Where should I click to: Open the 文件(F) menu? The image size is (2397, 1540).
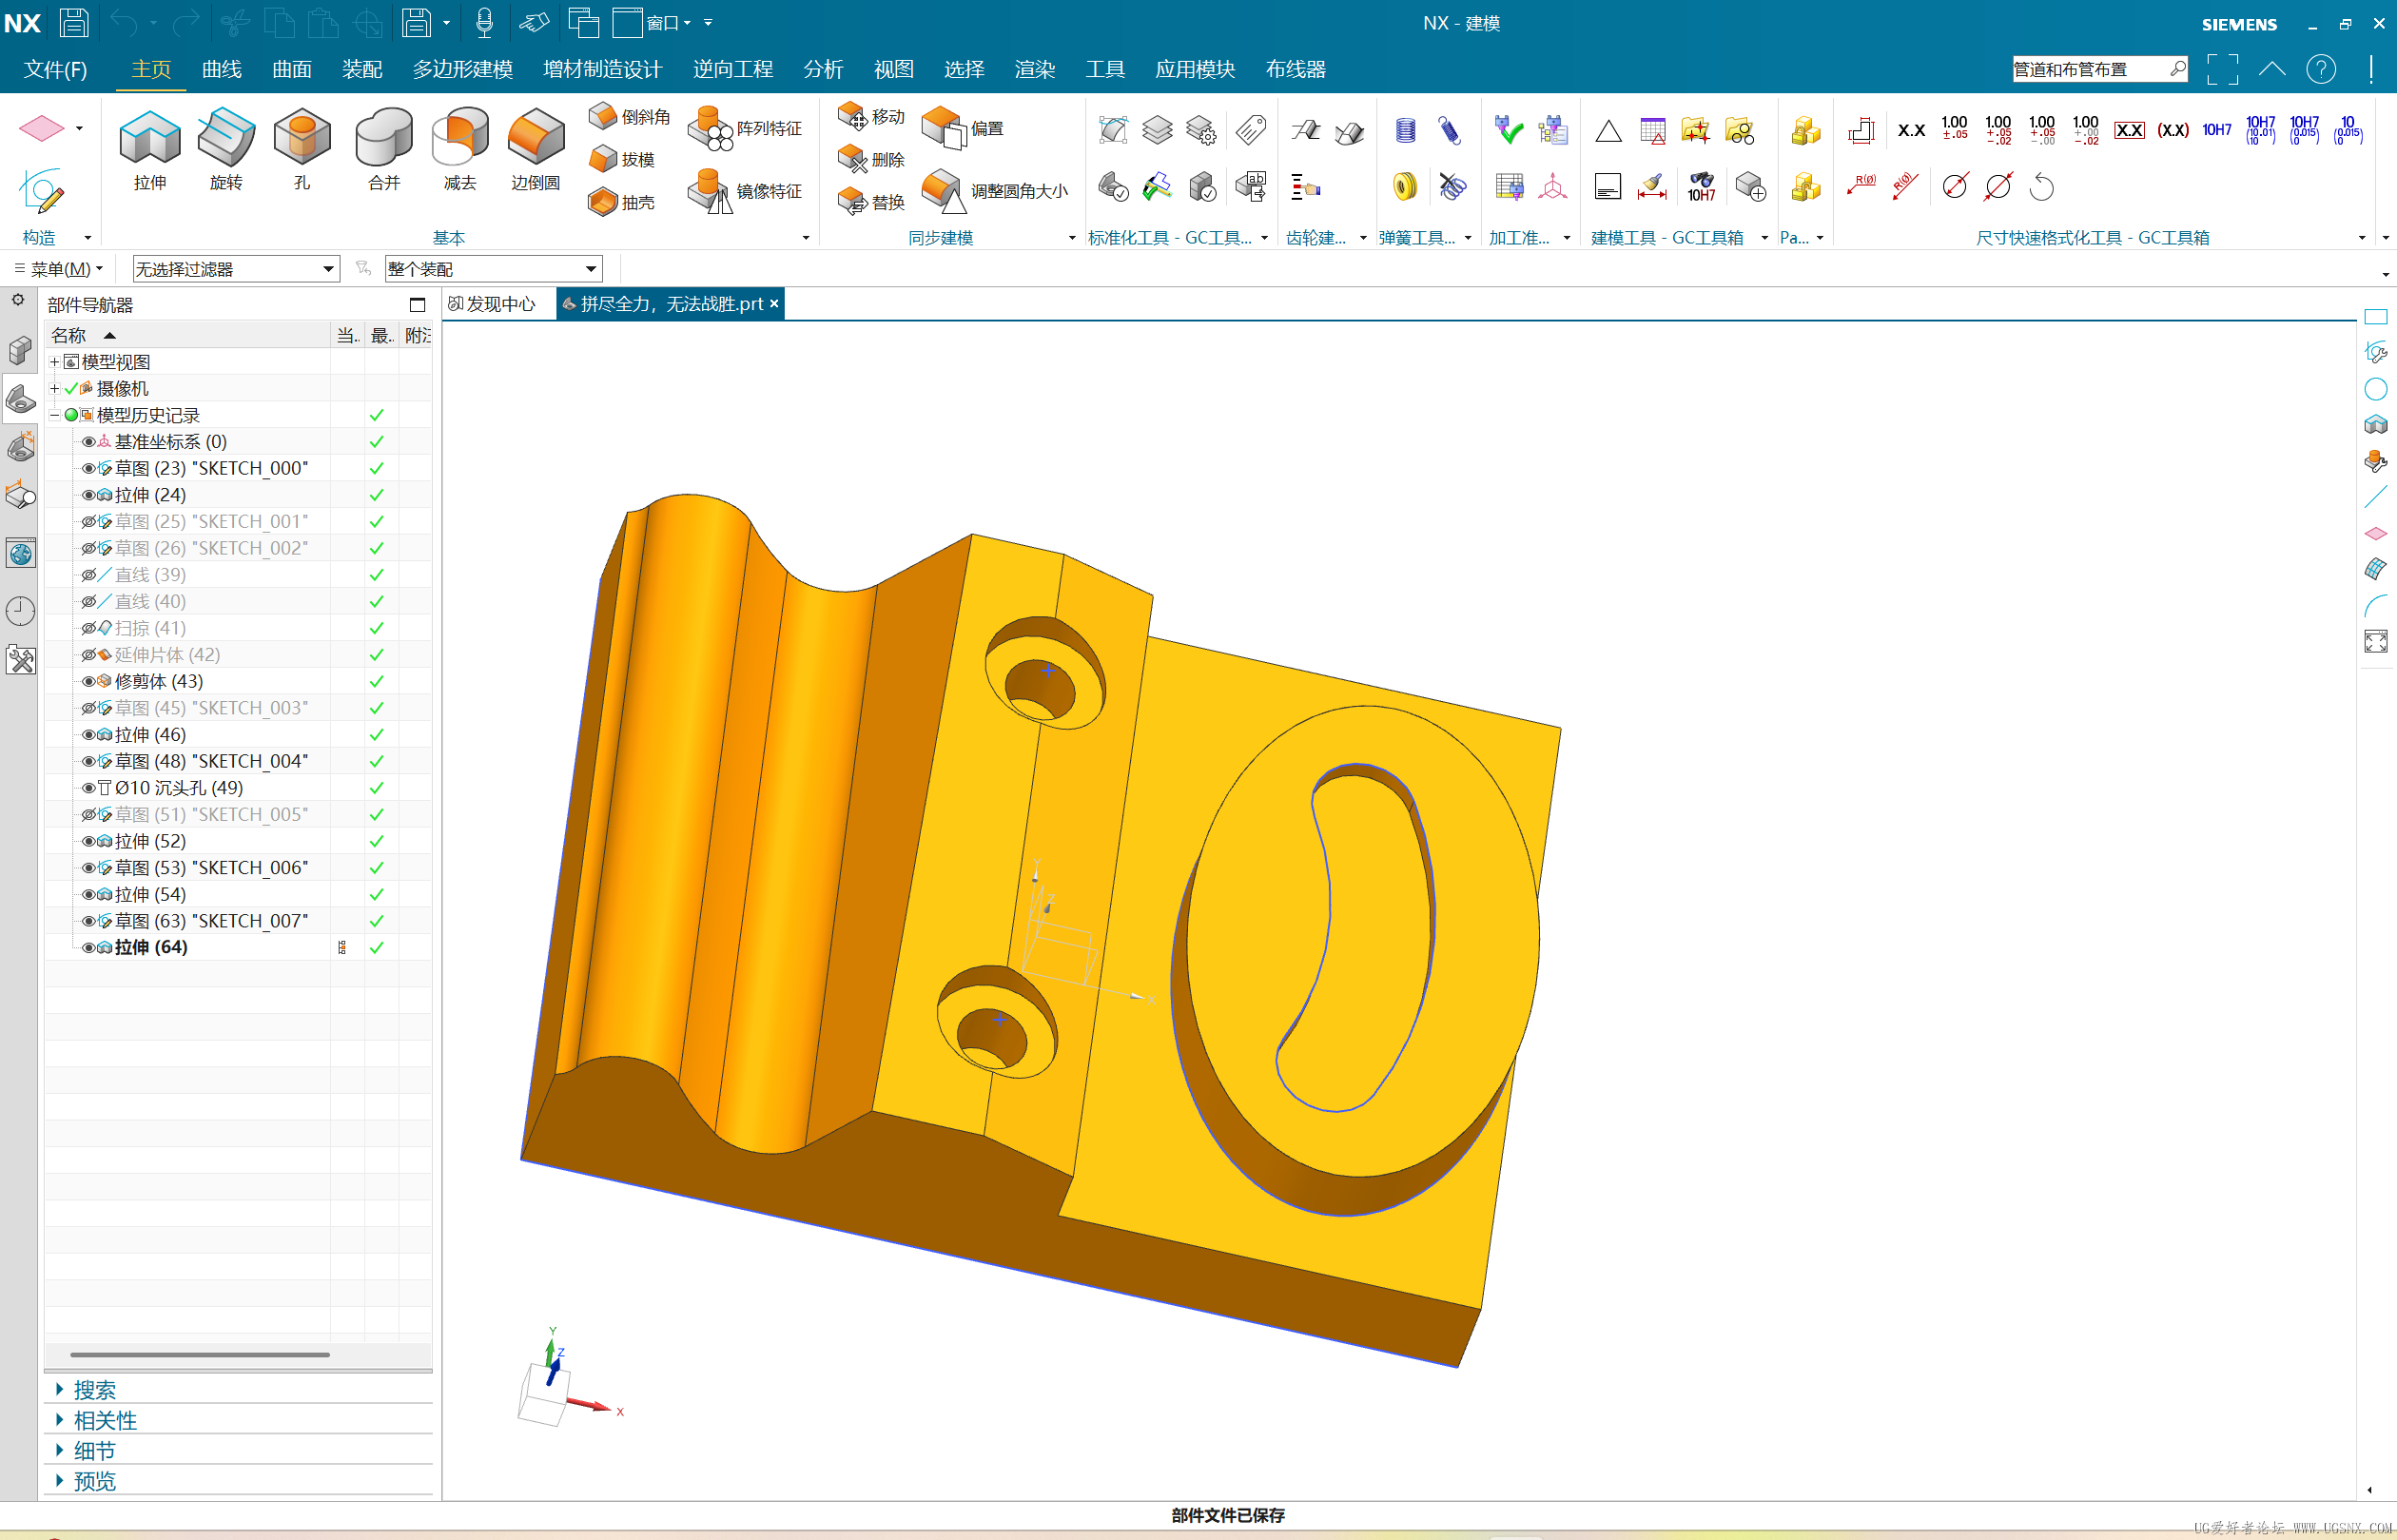click(55, 69)
